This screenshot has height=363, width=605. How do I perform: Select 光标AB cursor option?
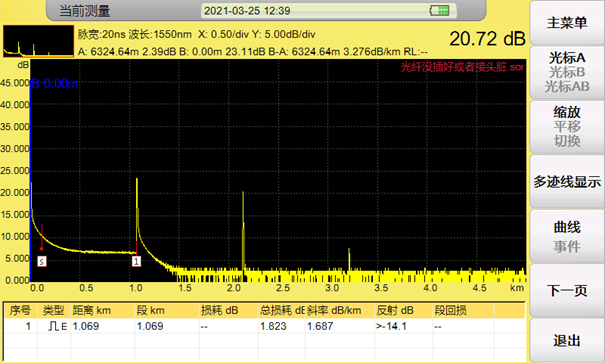[567, 86]
